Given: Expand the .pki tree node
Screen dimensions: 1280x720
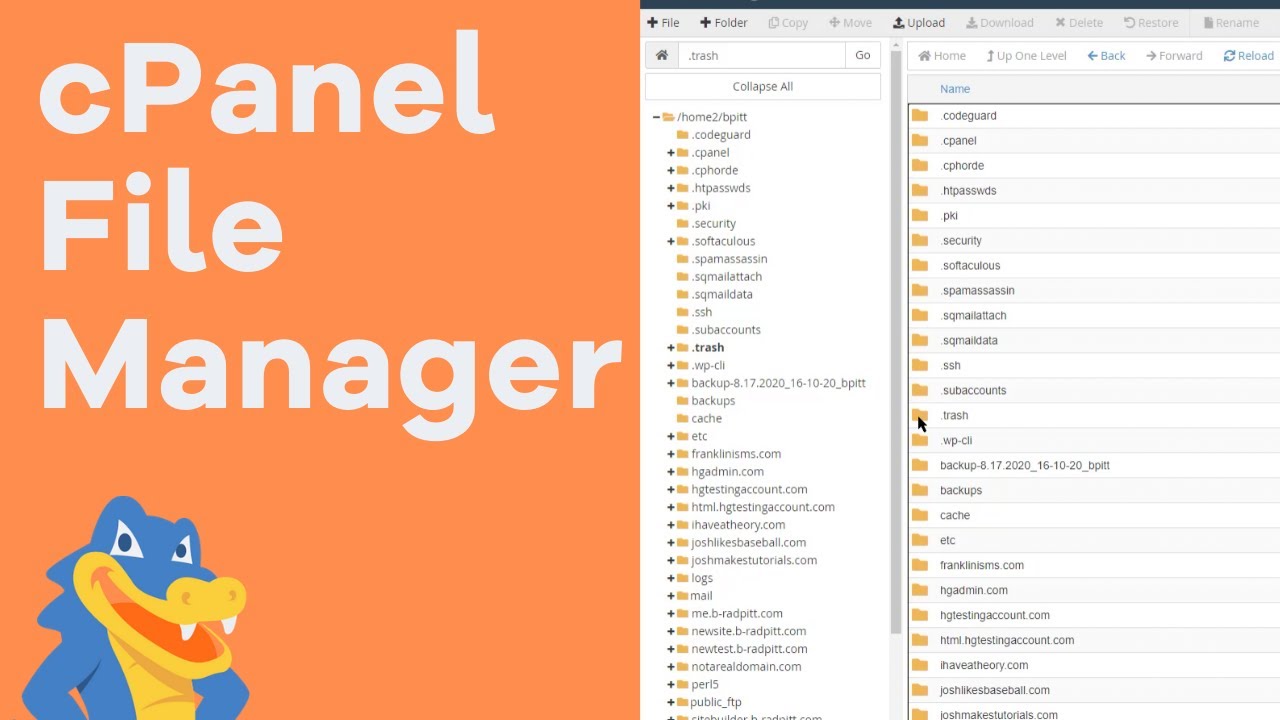Looking at the screenshot, I should coord(671,206).
